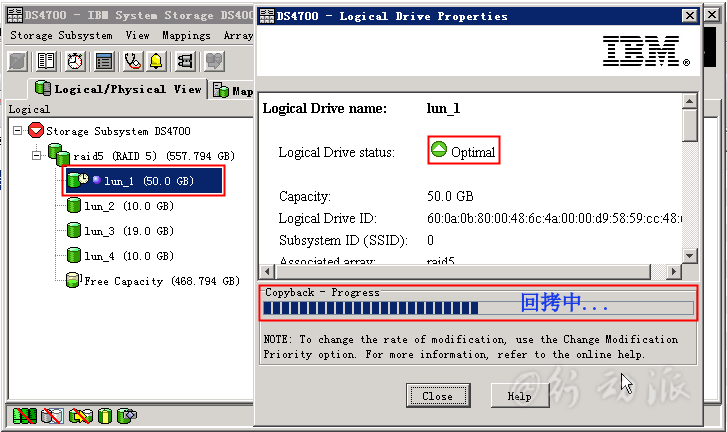Click the horizontal scrollbar right arrow

(x=674, y=271)
